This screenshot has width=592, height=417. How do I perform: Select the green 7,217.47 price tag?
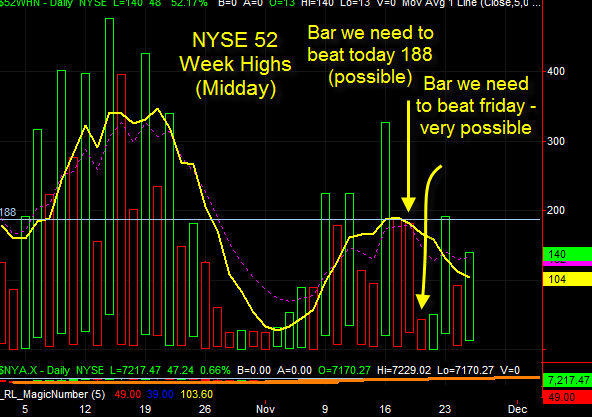[x=567, y=380]
